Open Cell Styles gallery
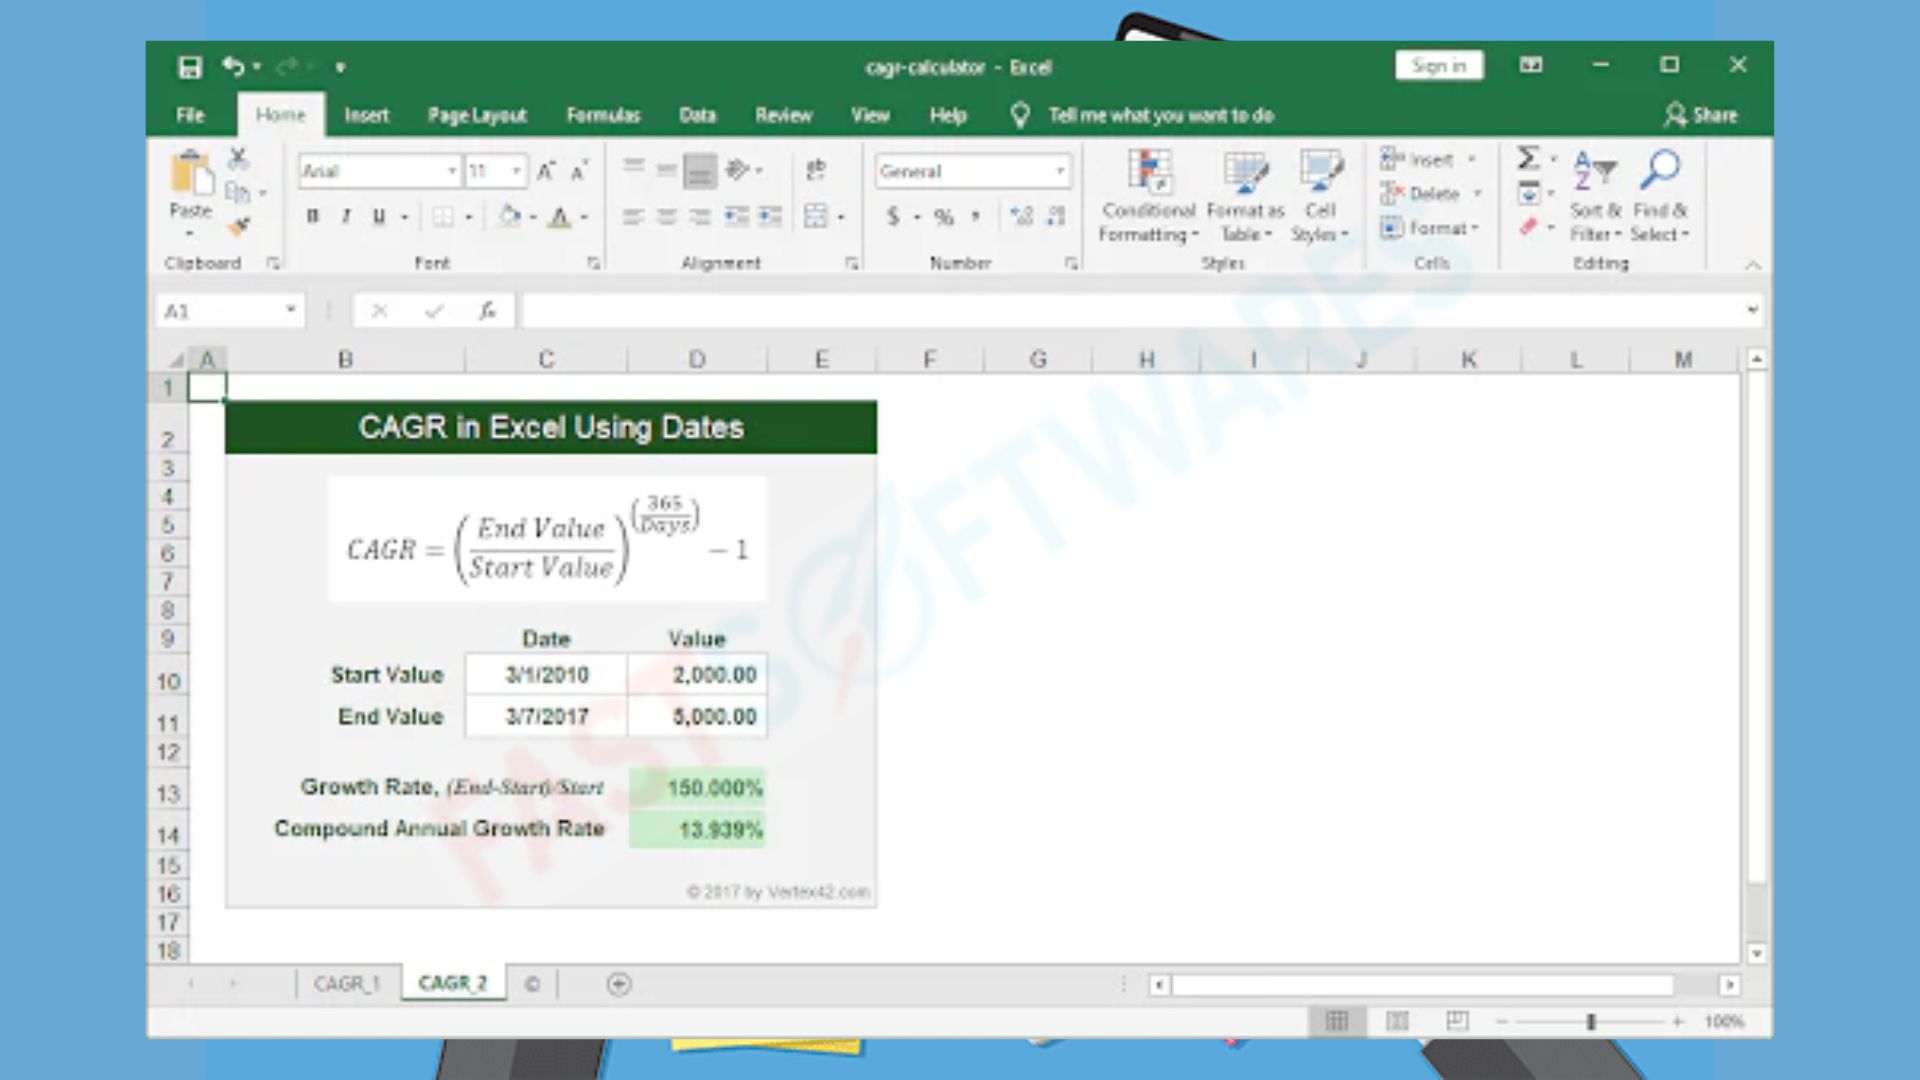Screen dimensions: 1920x1080 pyautogui.click(x=1320, y=196)
